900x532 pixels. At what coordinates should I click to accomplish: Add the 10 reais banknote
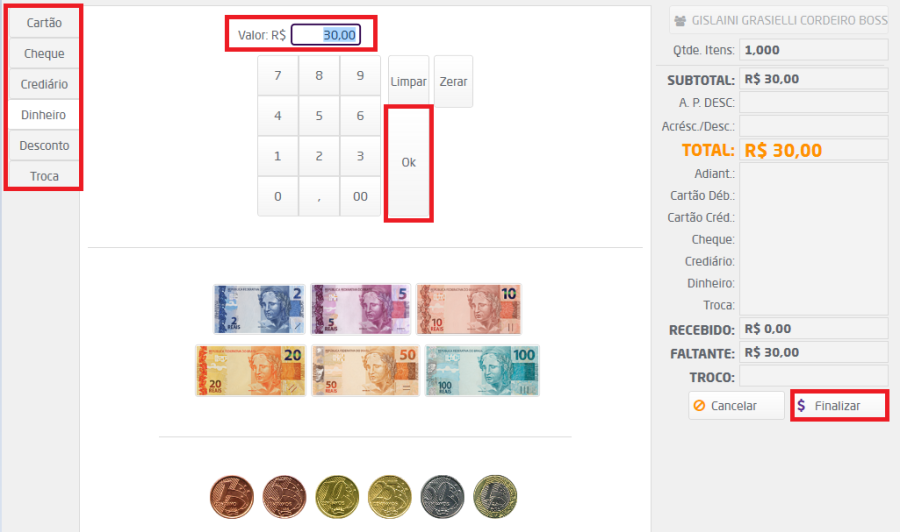468,309
